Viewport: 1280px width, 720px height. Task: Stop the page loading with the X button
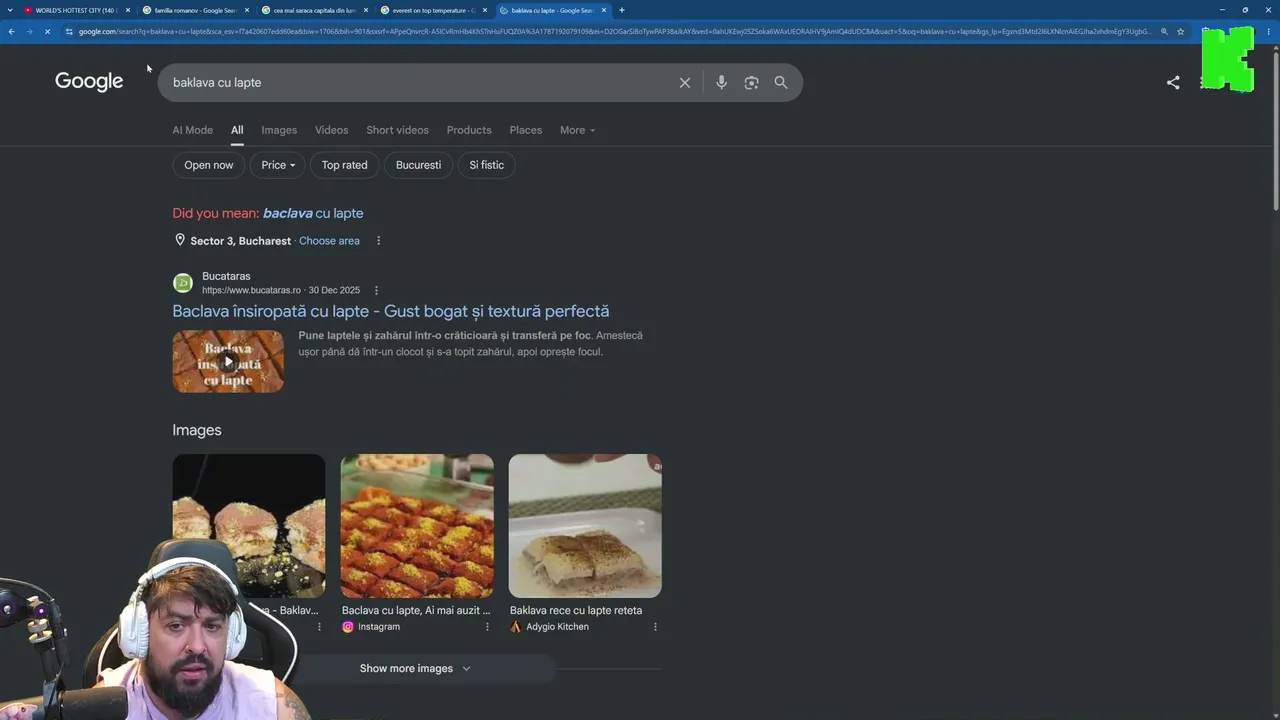click(x=47, y=32)
